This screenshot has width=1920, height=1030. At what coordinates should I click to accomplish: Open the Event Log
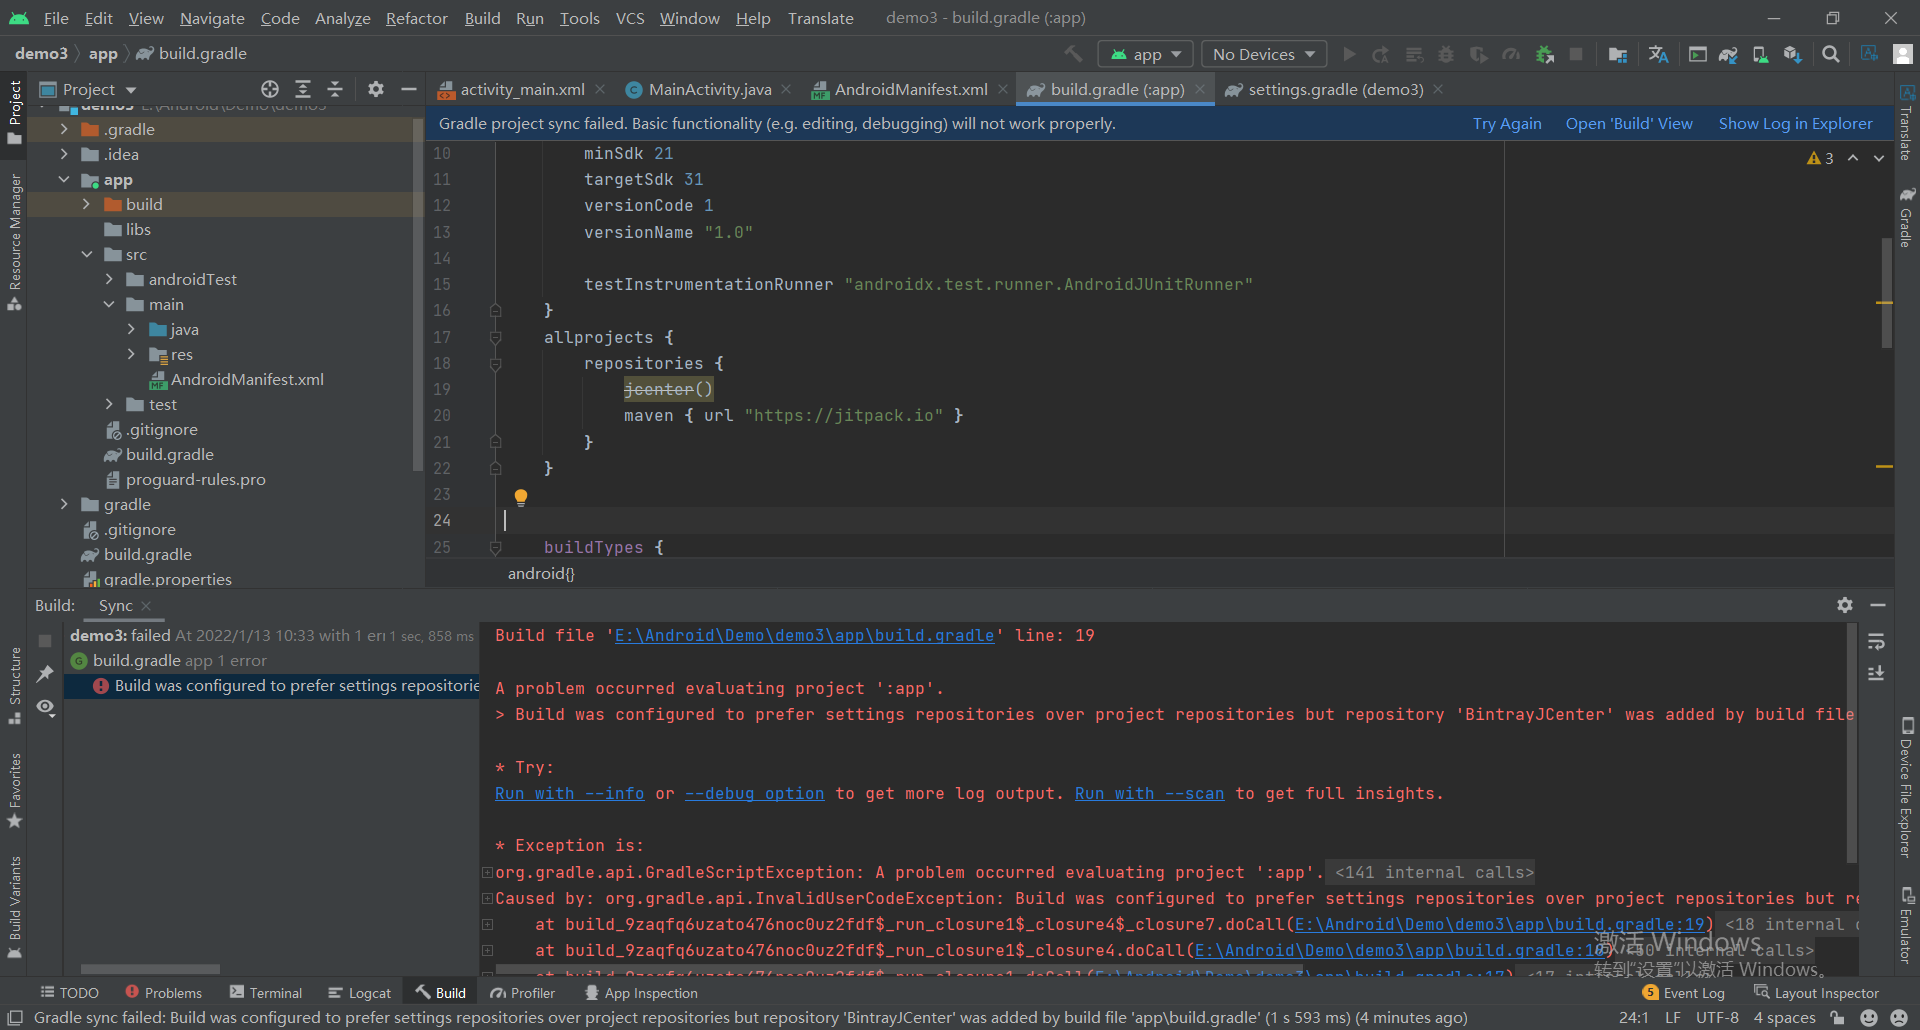tap(1684, 993)
